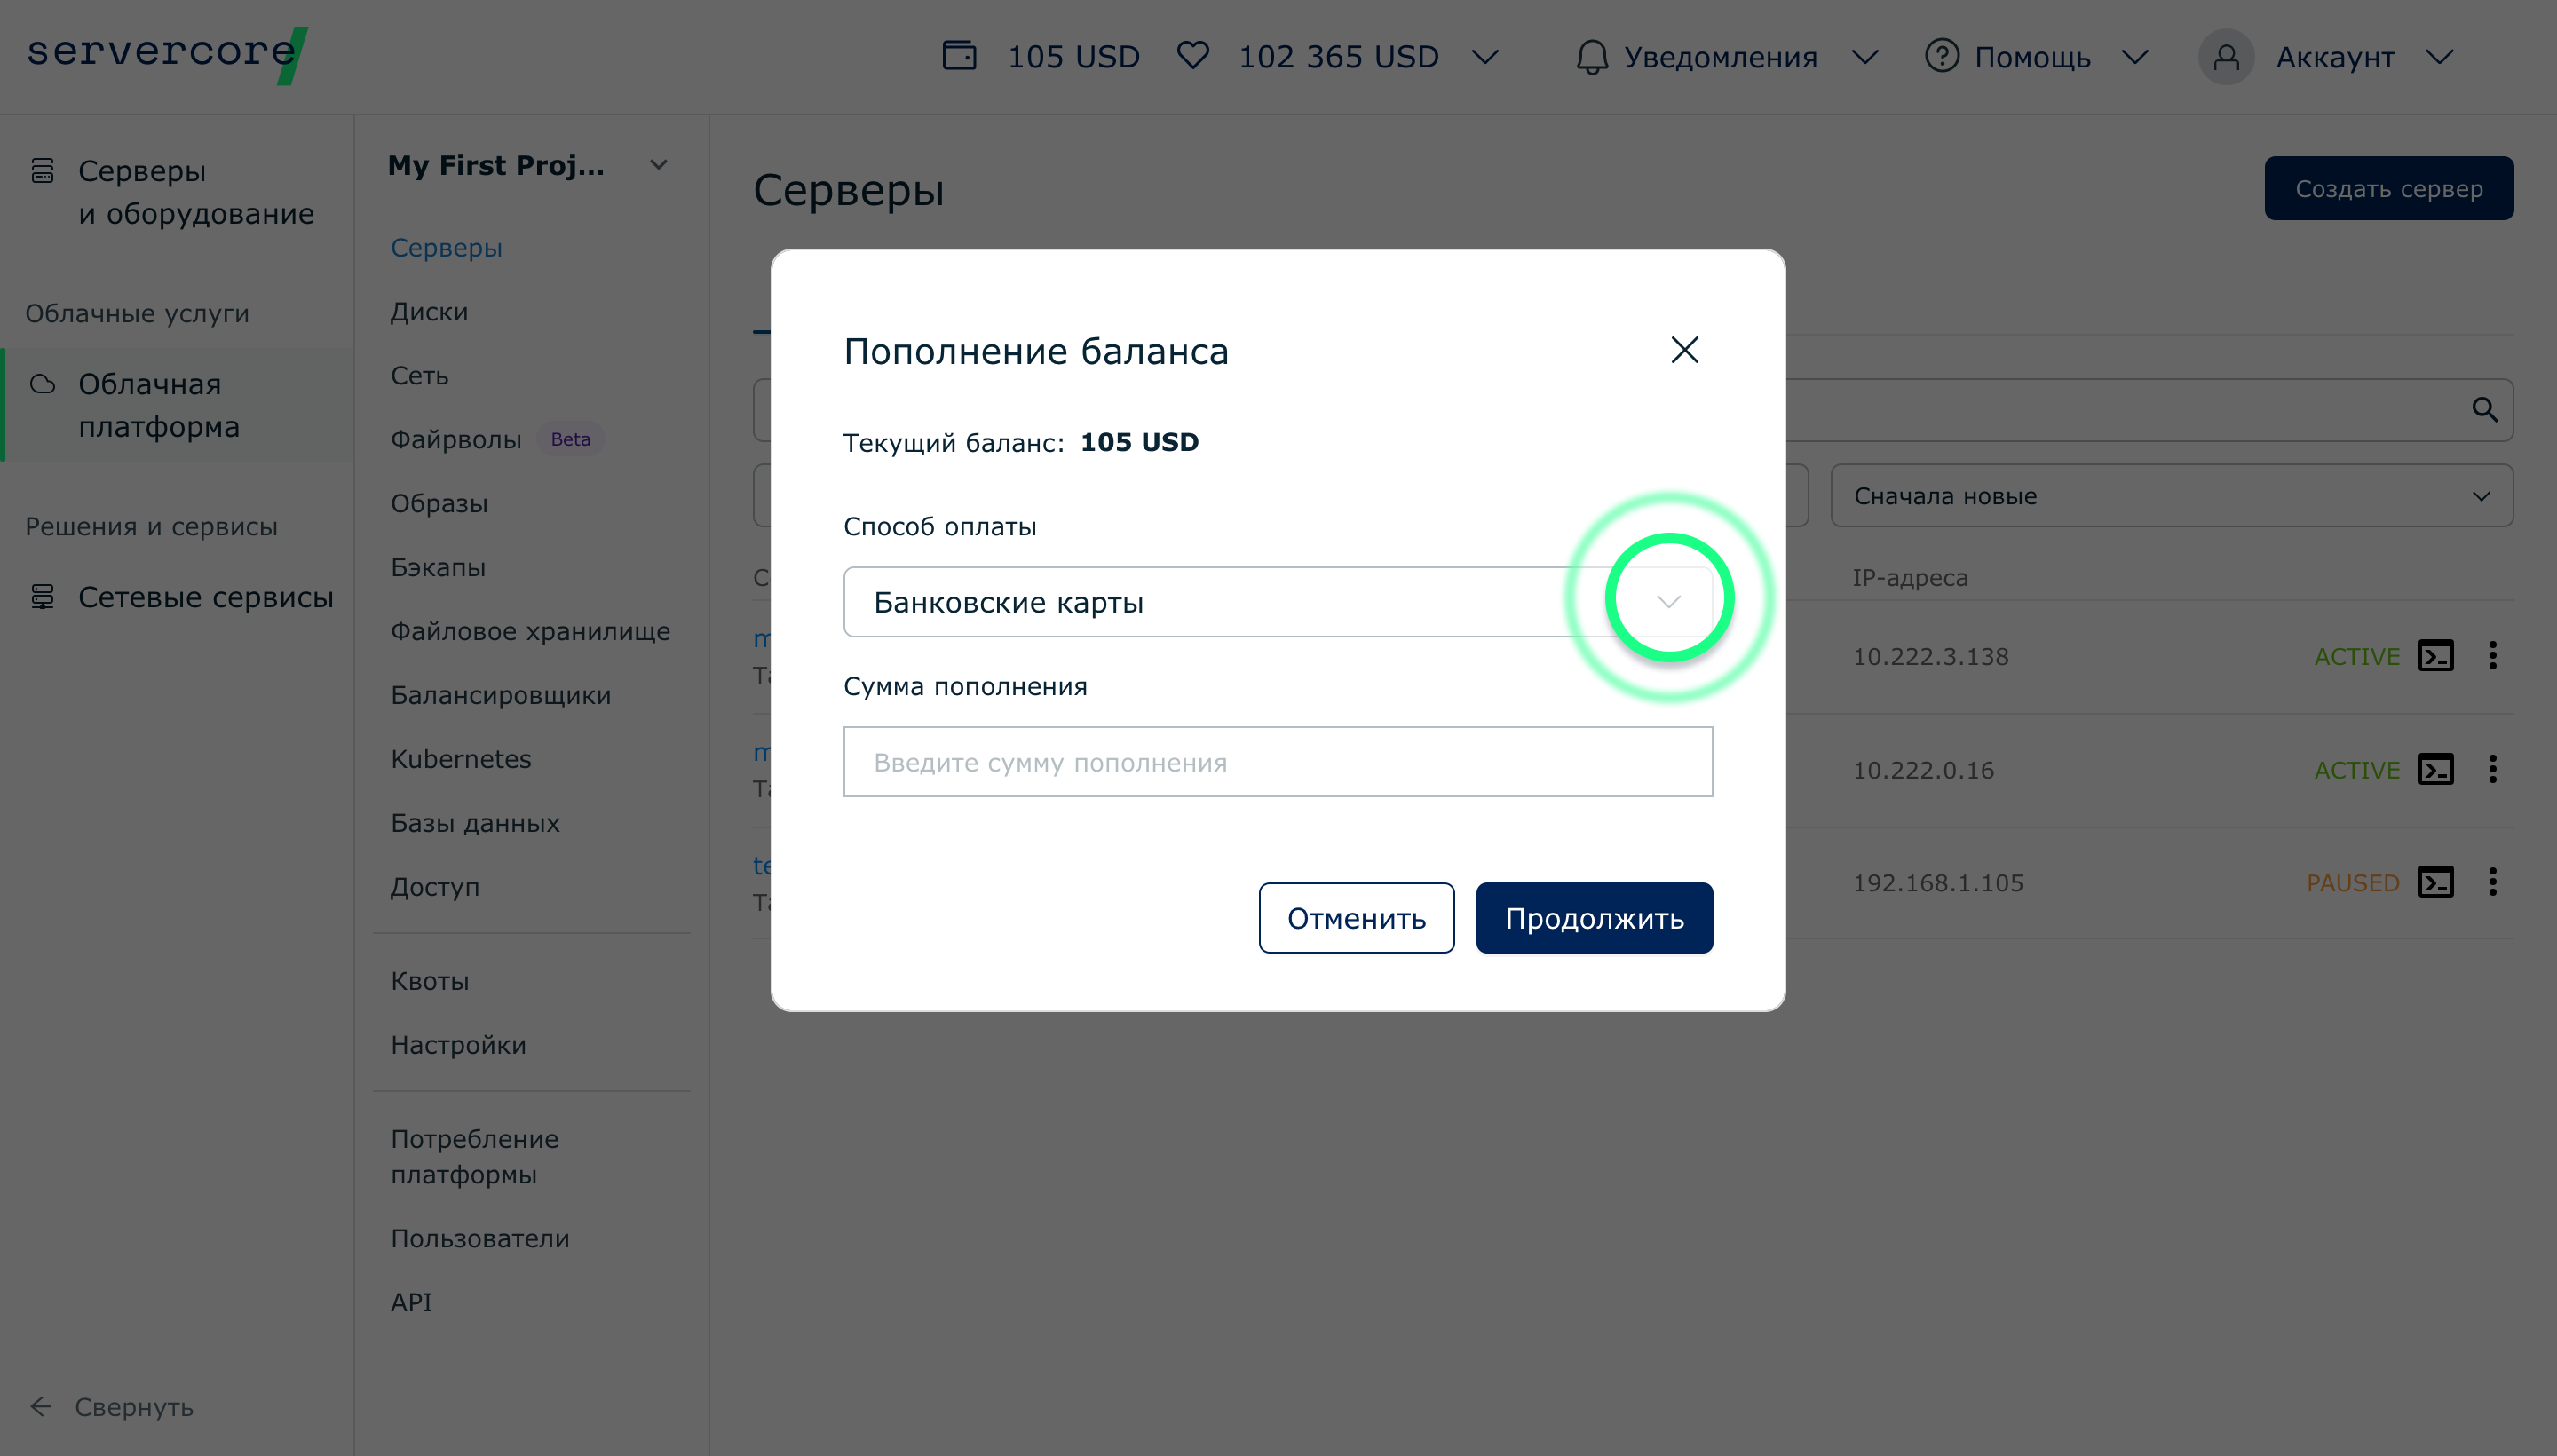Go to the Файрволы Beta section
This screenshot has height=1456, width=2557.
[456, 440]
